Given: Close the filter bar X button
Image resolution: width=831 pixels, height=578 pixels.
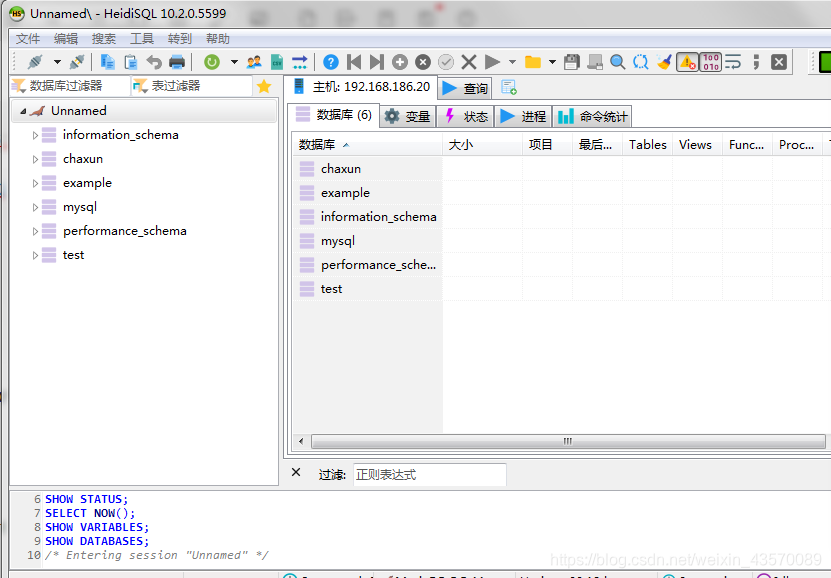Looking at the screenshot, I should 296,473.
